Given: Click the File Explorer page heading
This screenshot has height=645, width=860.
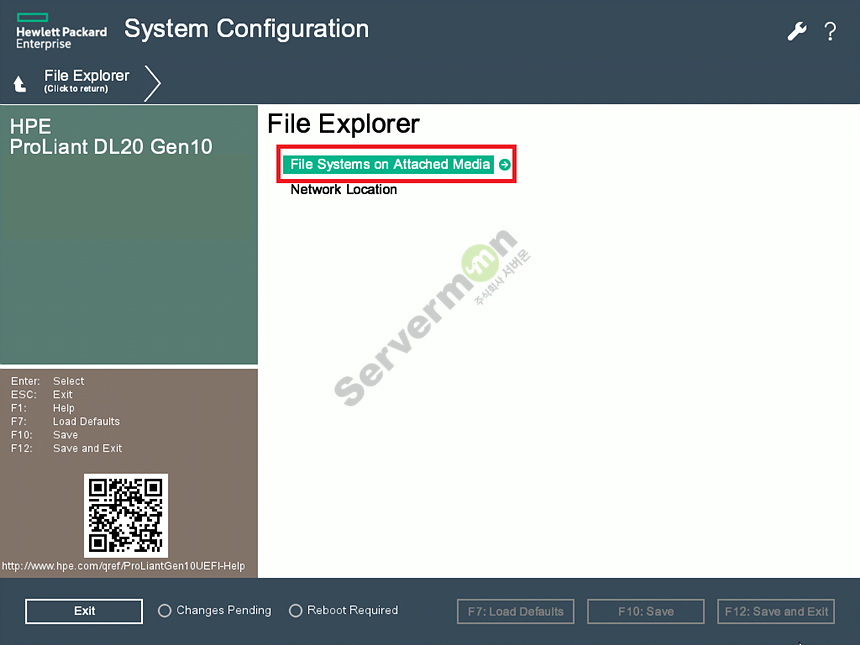Looking at the screenshot, I should point(343,123).
